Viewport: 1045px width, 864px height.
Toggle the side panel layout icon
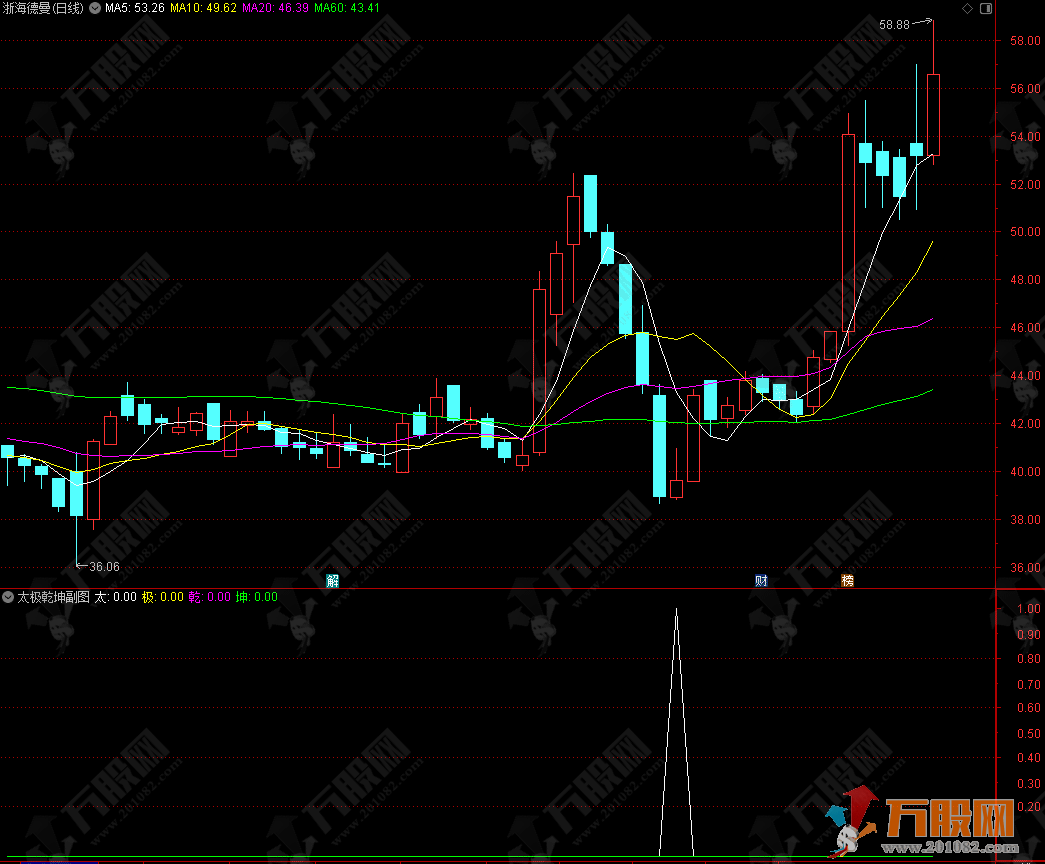[x=986, y=8]
